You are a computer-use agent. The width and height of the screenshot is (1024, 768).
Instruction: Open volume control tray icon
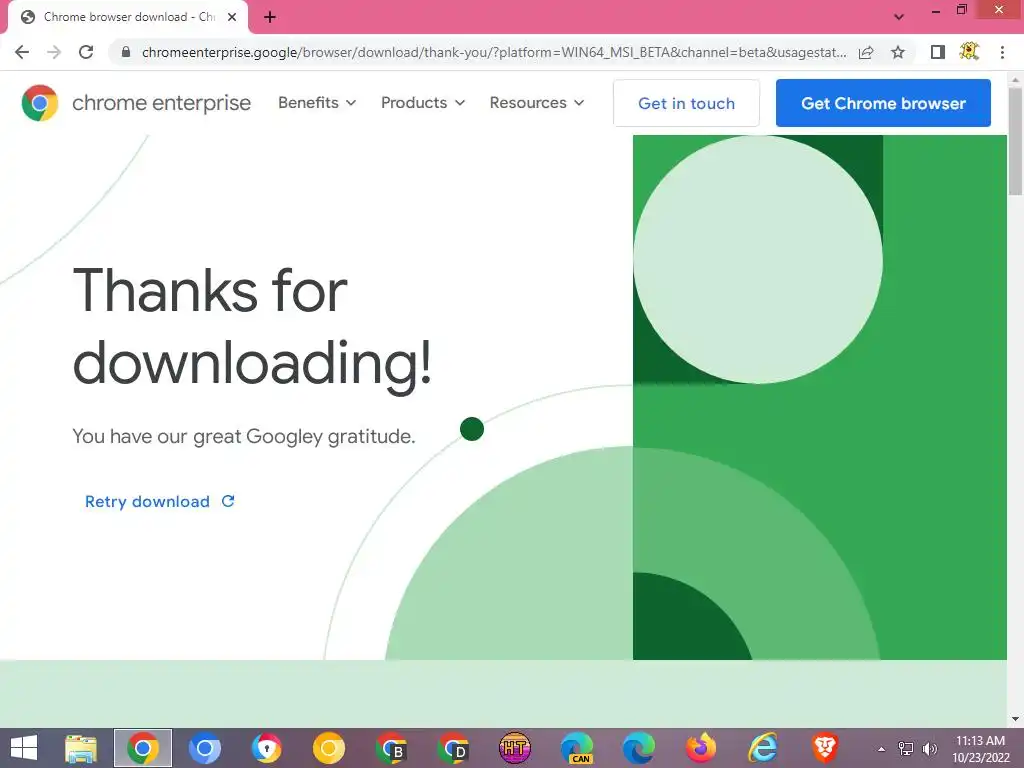[x=929, y=749]
